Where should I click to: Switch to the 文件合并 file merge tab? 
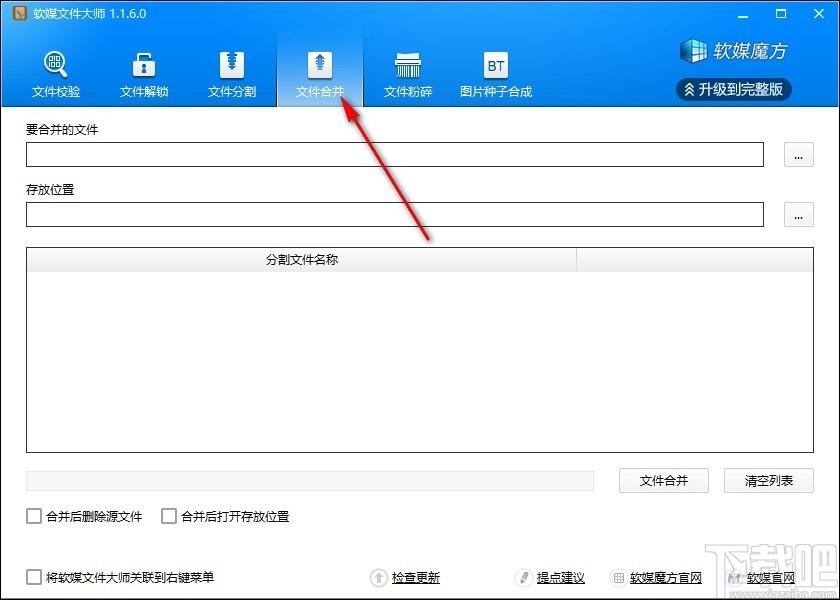tap(320, 75)
